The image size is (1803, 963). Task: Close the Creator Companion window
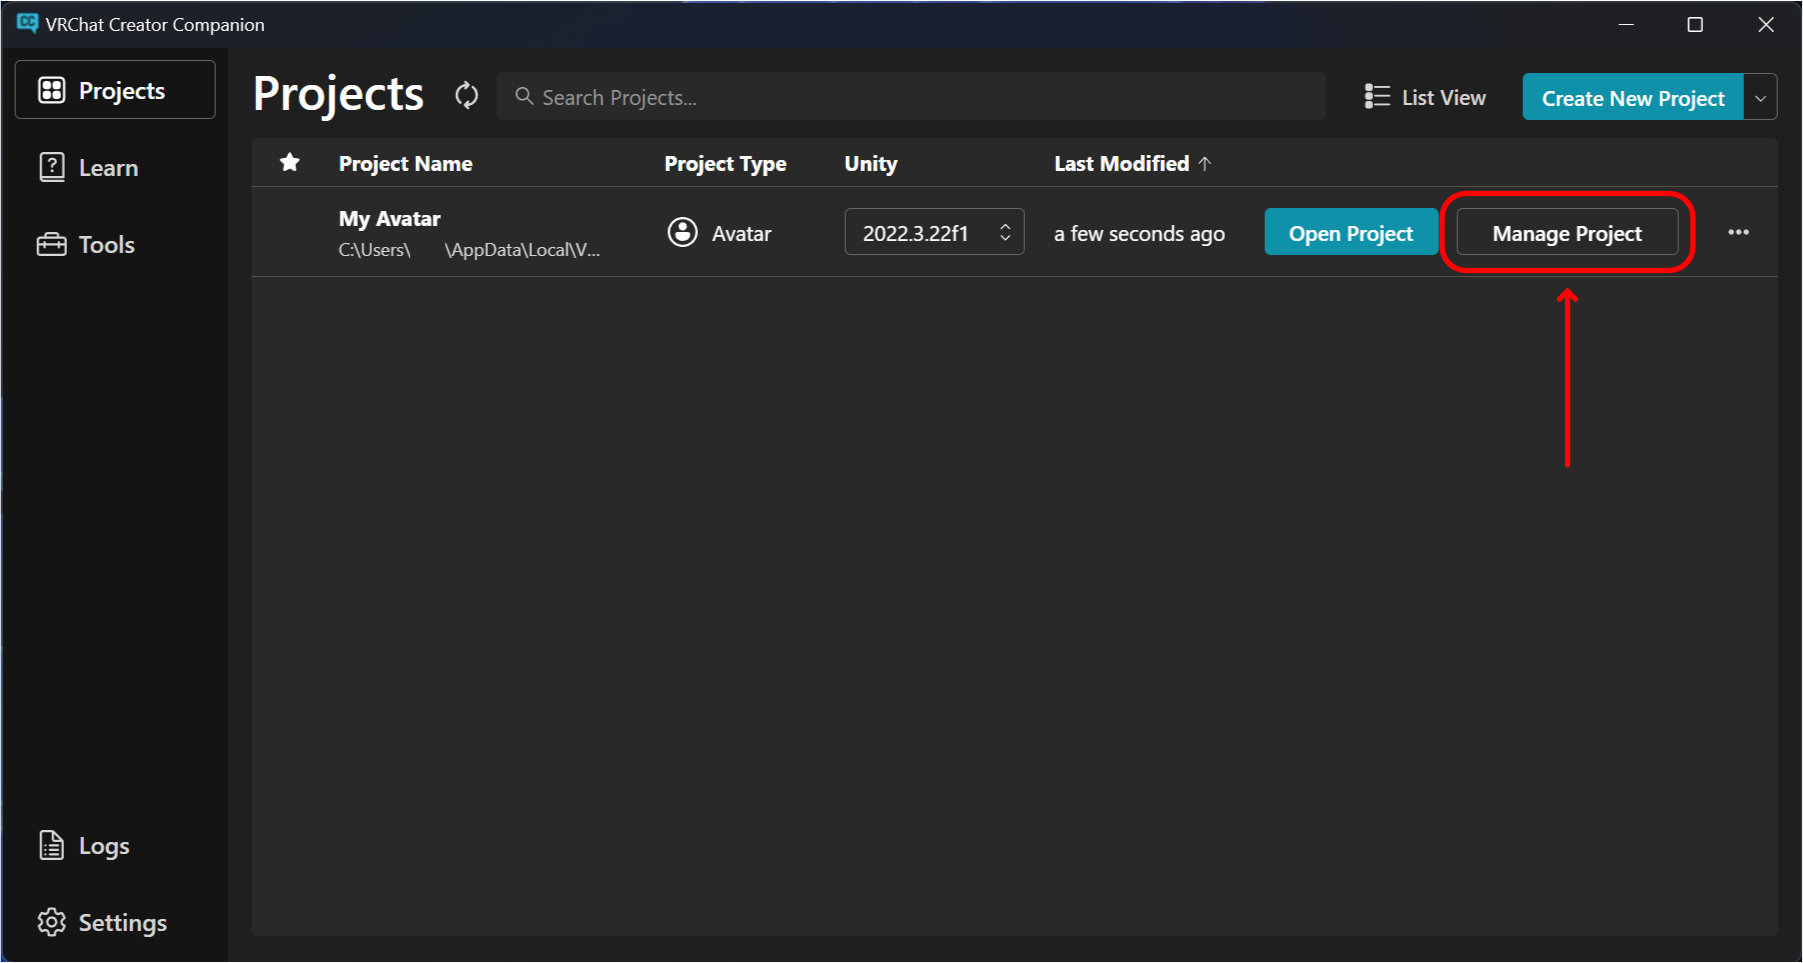pos(1766,24)
